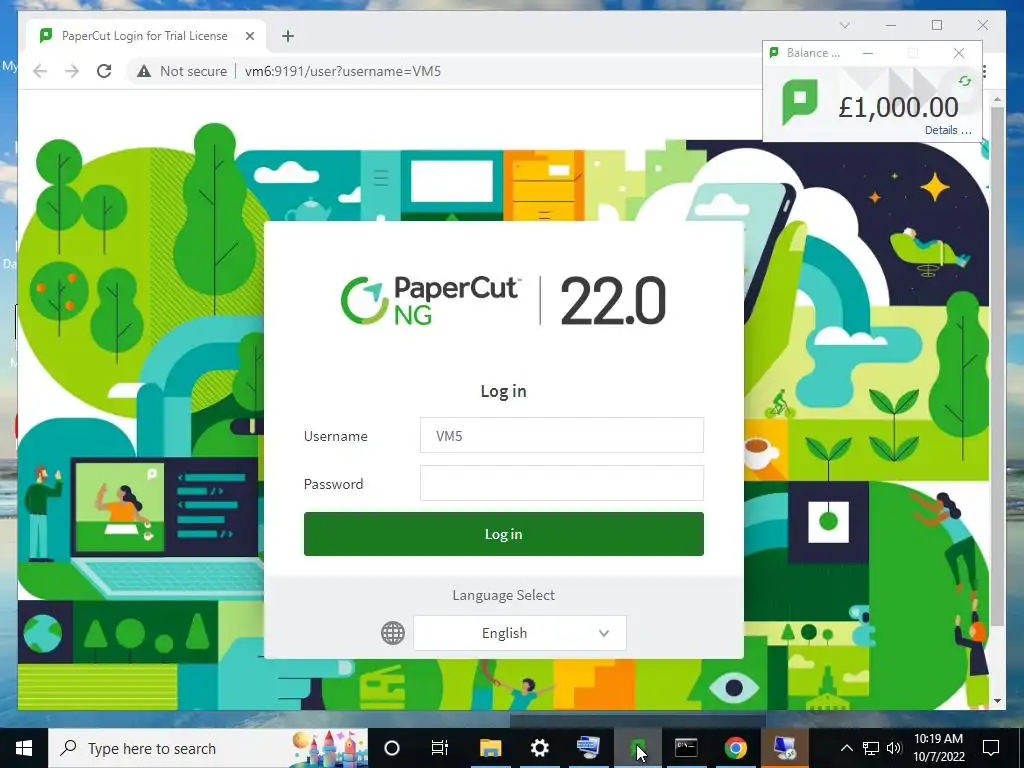Close the Balance window

tap(959, 53)
